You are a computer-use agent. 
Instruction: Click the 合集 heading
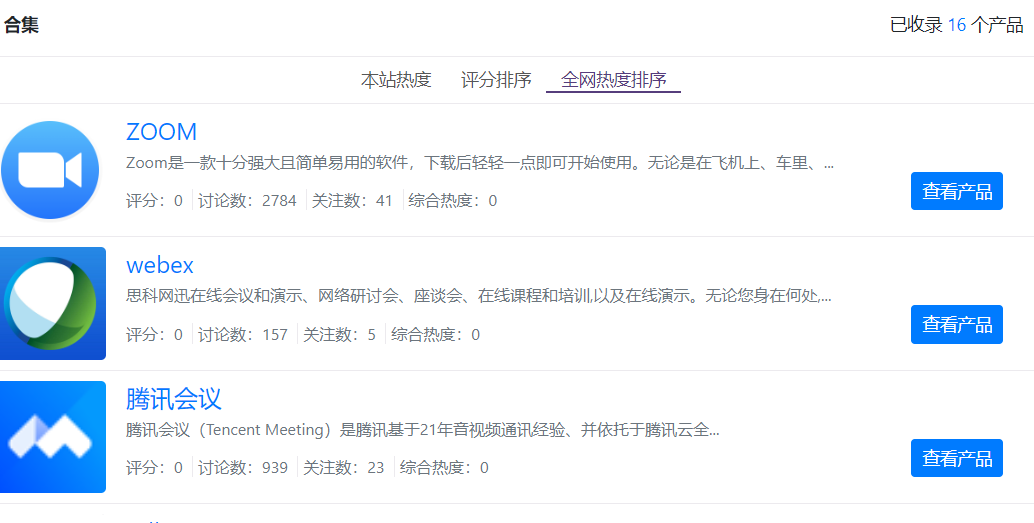(x=21, y=25)
